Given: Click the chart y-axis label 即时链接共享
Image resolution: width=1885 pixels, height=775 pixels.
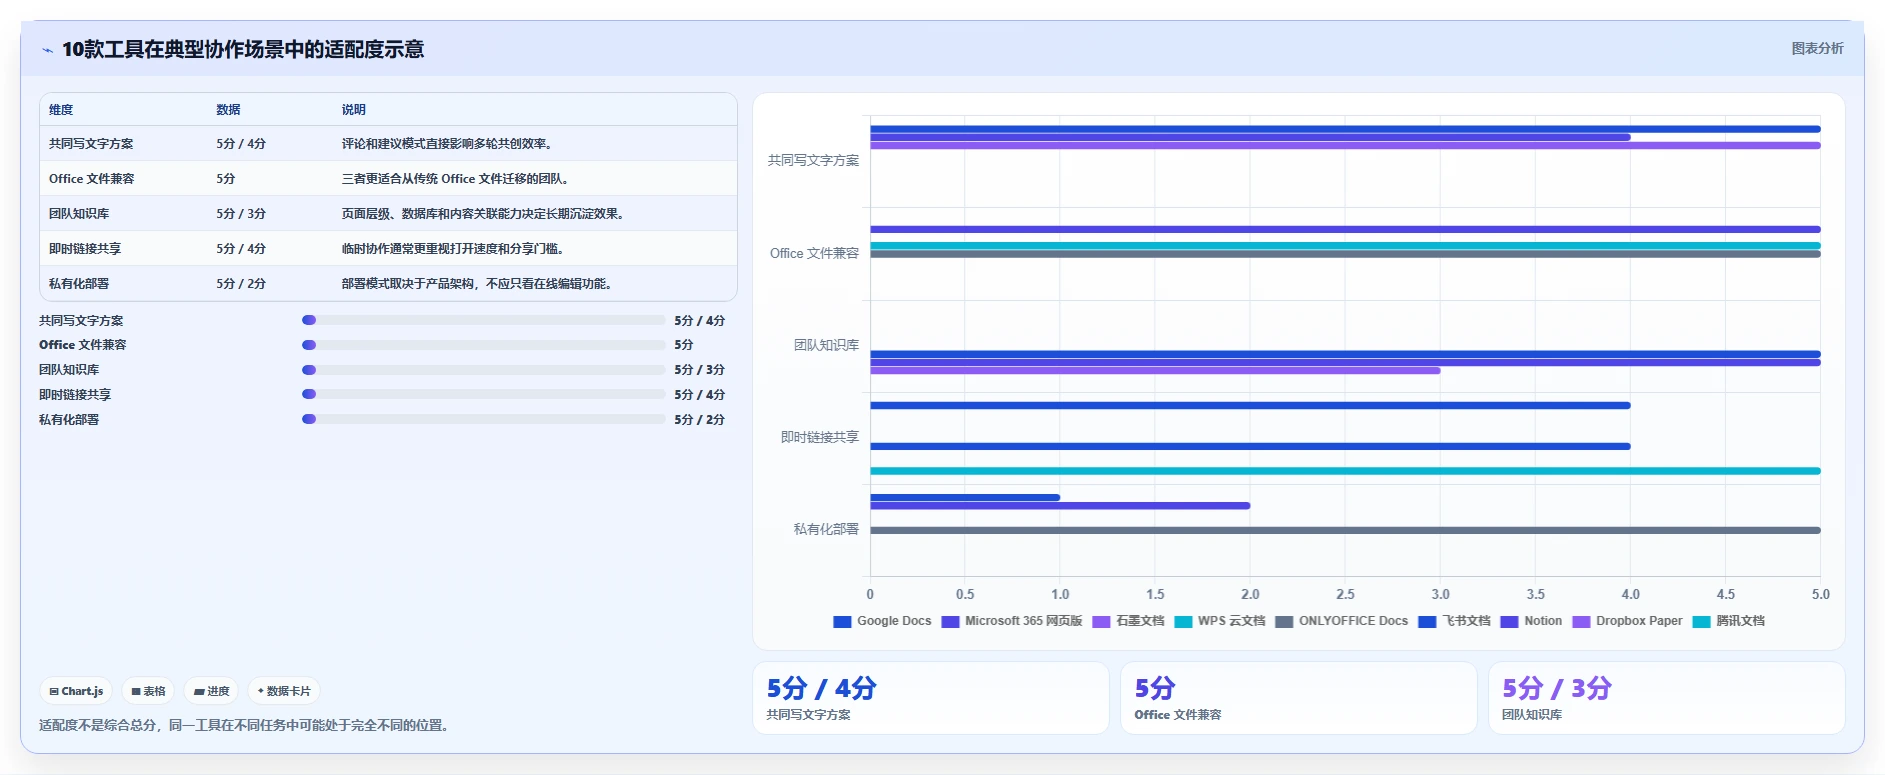Looking at the screenshot, I should (x=820, y=437).
